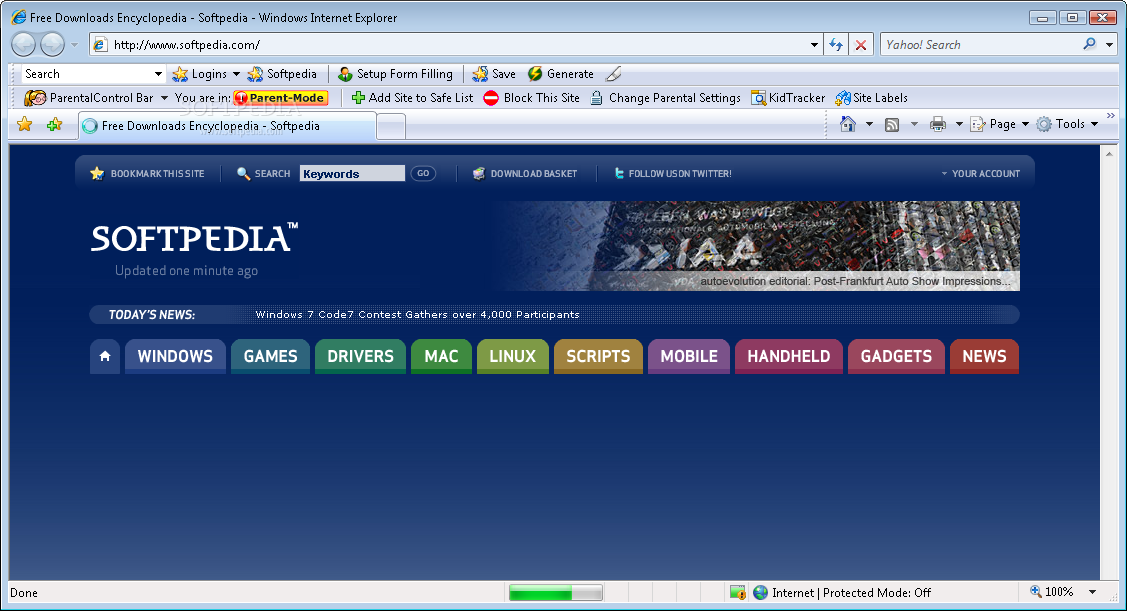Click the browser Forward arrow button
This screenshot has height=611, width=1127.
(x=52, y=45)
